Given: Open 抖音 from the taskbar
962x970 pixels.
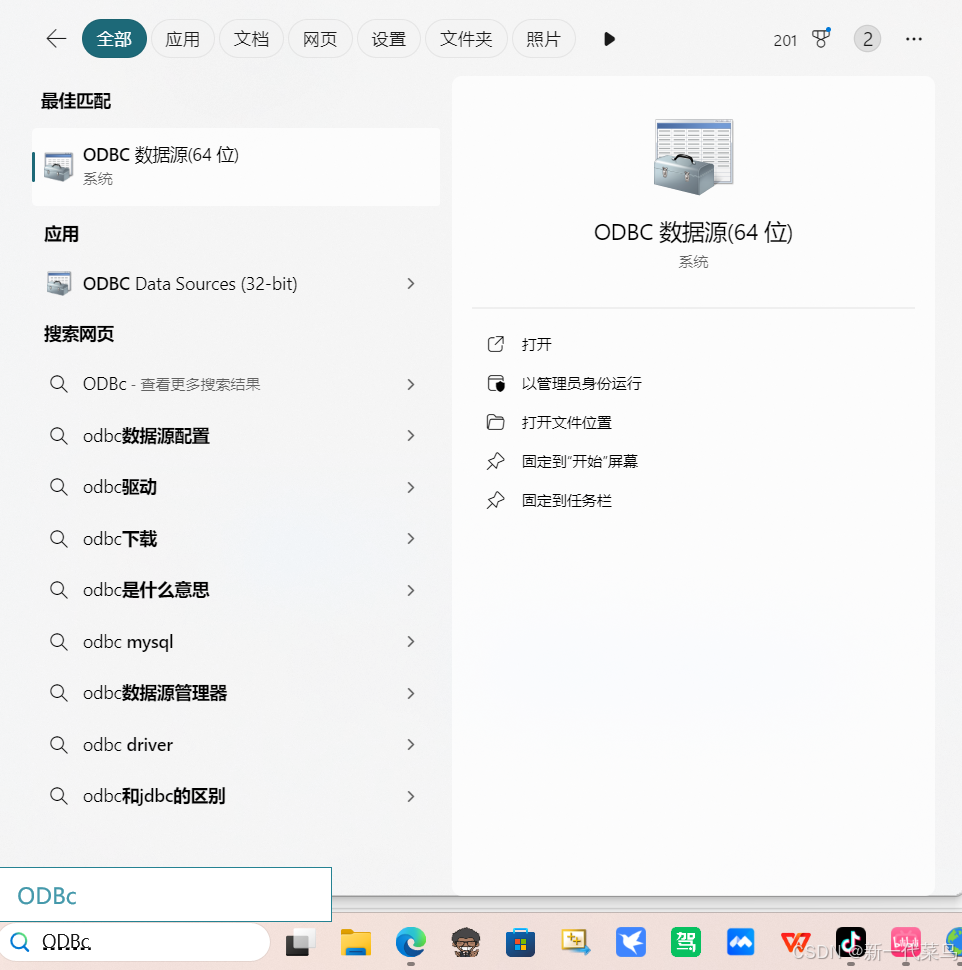Looking at the screenshot, I should click(x=850, y=941).
